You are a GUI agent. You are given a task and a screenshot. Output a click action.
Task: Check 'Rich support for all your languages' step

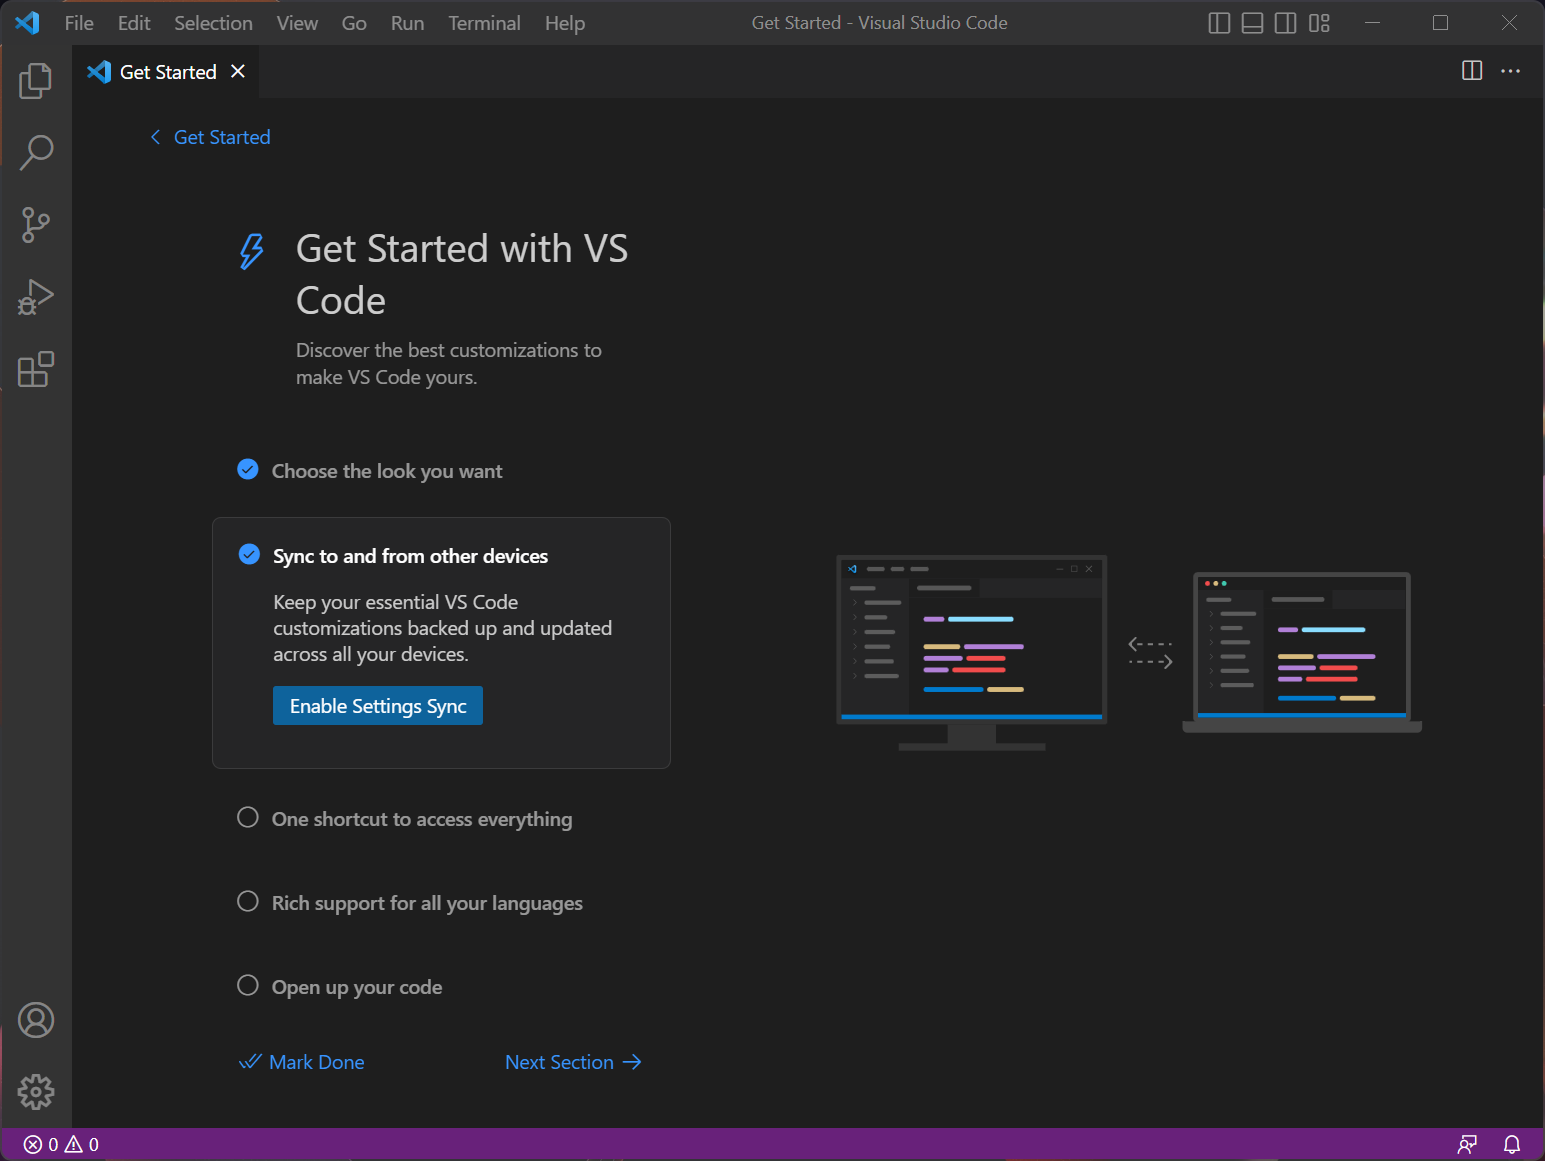tap(248, 901)
